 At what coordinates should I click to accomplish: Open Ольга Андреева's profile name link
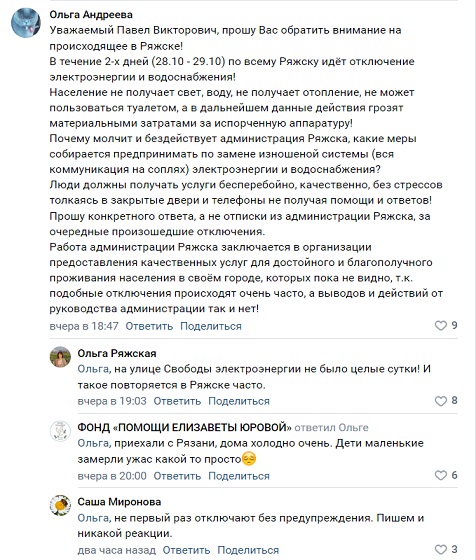click(x=91, y=15)
